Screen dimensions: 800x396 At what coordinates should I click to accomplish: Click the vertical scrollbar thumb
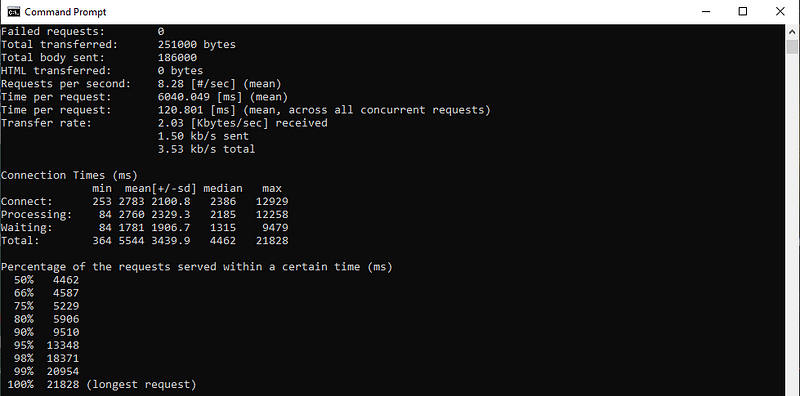[791, 47]
